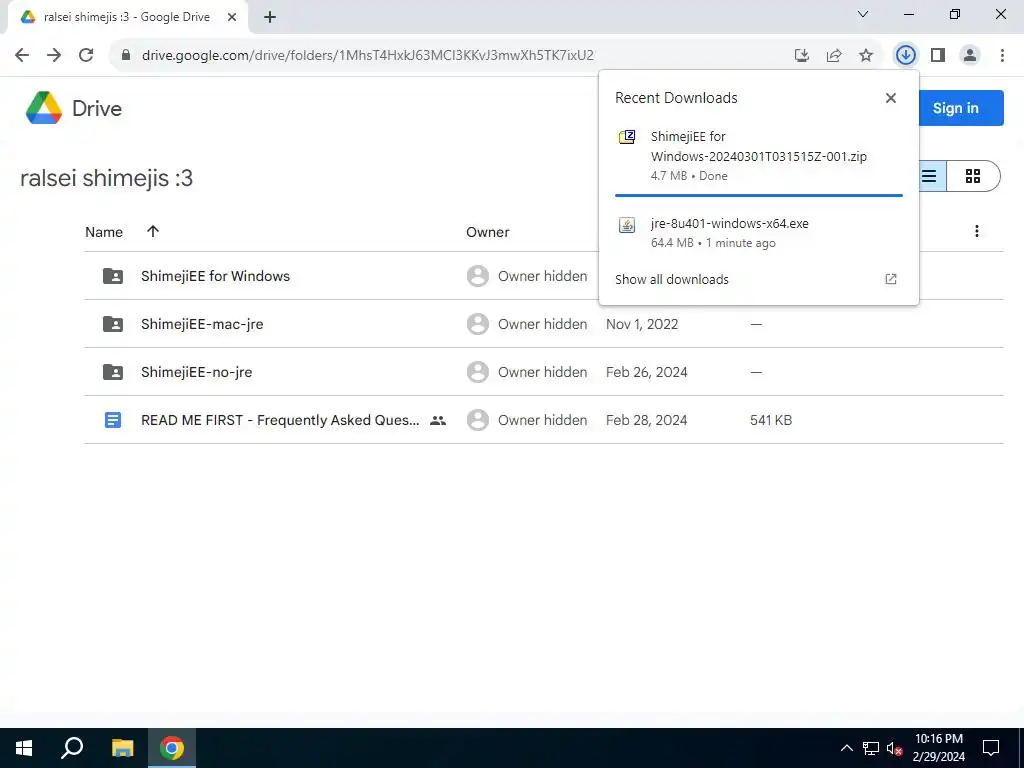Click the tab search chevron

(863, 14)
